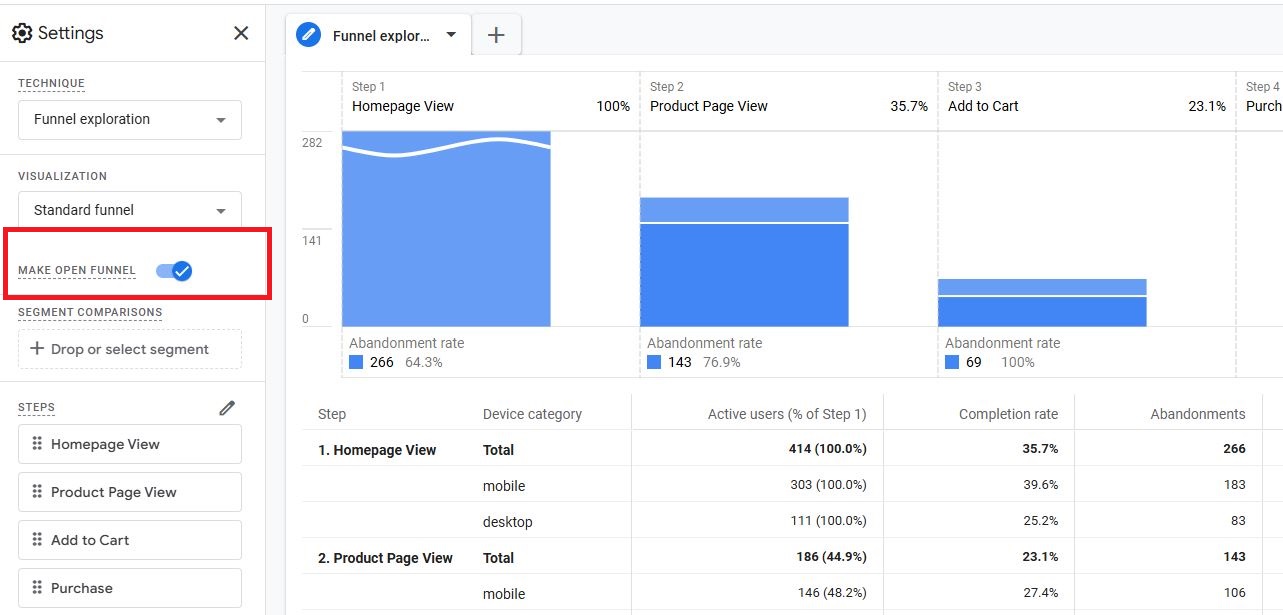
Task: Click the Completion rate column header
Action: pyautogui.click(x=1008, y=414)
